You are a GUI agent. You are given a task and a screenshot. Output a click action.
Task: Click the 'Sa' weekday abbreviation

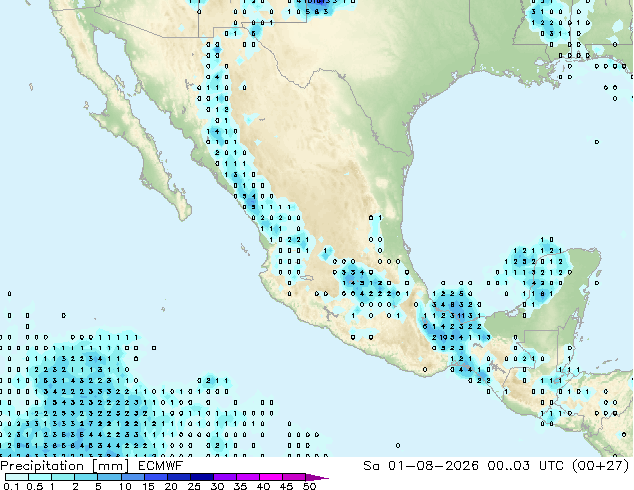tap(371, 466)
